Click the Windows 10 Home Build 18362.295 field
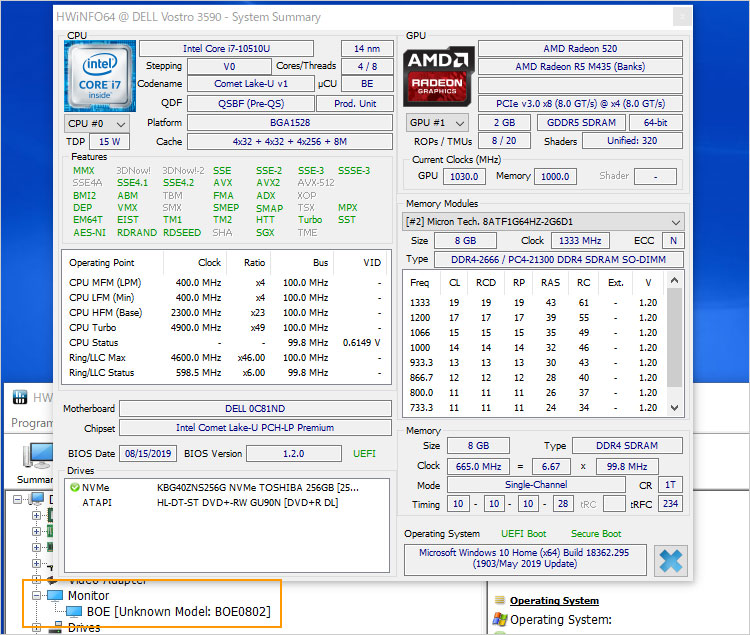Viewport: 750px width, 635px height. (525, 558)
